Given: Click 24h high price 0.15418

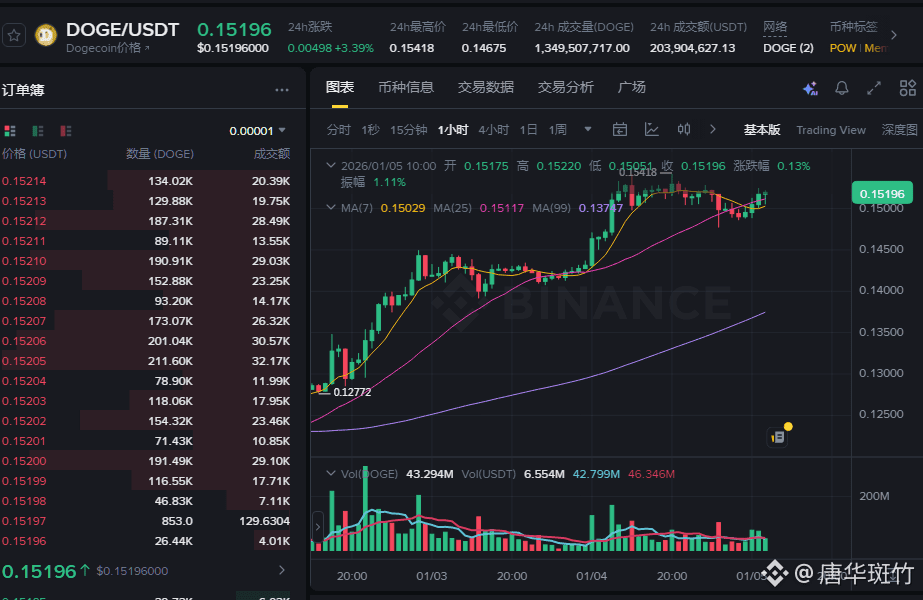Looking at the screenshot, I should [411, 48].
